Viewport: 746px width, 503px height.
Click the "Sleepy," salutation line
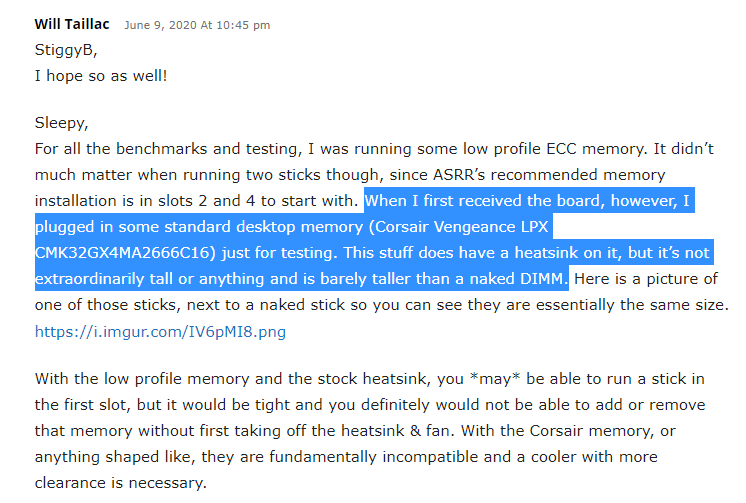click(x=62, y=124)
